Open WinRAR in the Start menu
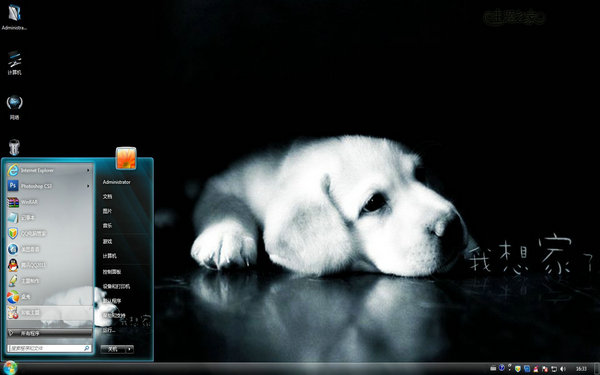Image resolution: width=600 pixels, height=375 pixels. [x=49, y=202]
